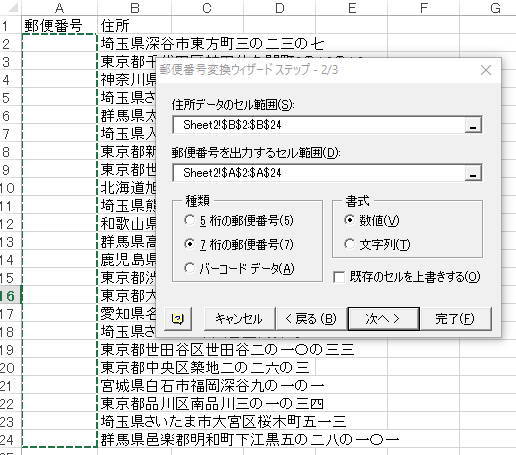The width and height of the screenshot is (516, 455).
Task: Select column A header
Action: point(59,7)
